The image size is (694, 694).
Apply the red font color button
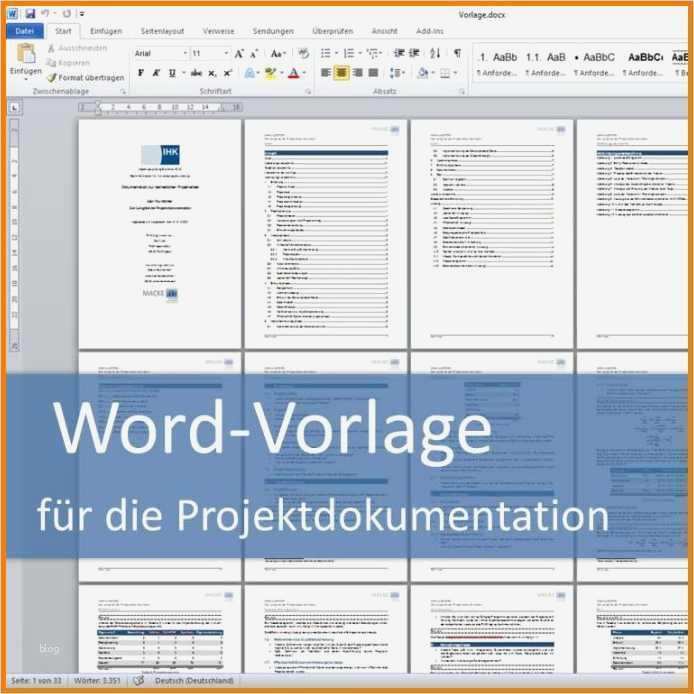(294, 73)
